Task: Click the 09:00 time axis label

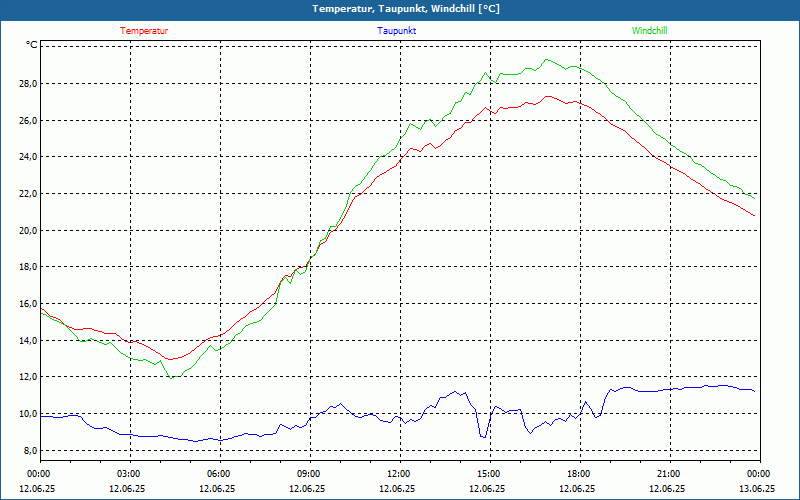Action: (308, 474)
